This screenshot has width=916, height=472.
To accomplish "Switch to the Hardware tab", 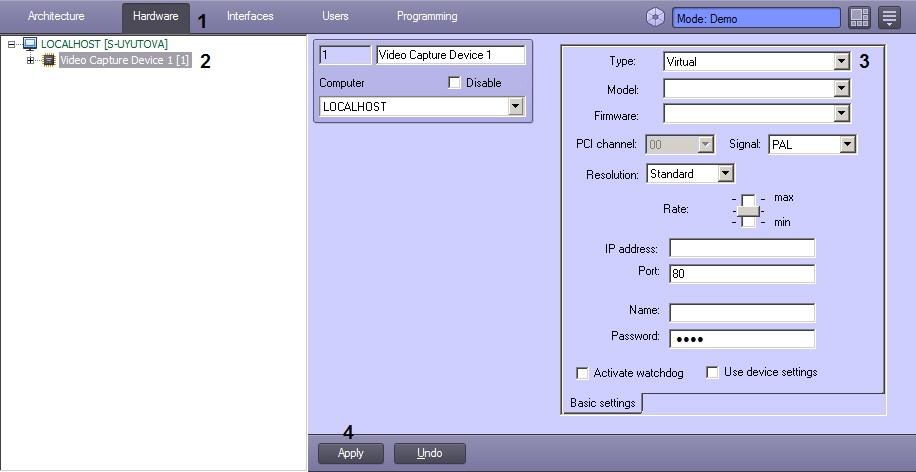I will pyautogui.click(x=155, y=16).
